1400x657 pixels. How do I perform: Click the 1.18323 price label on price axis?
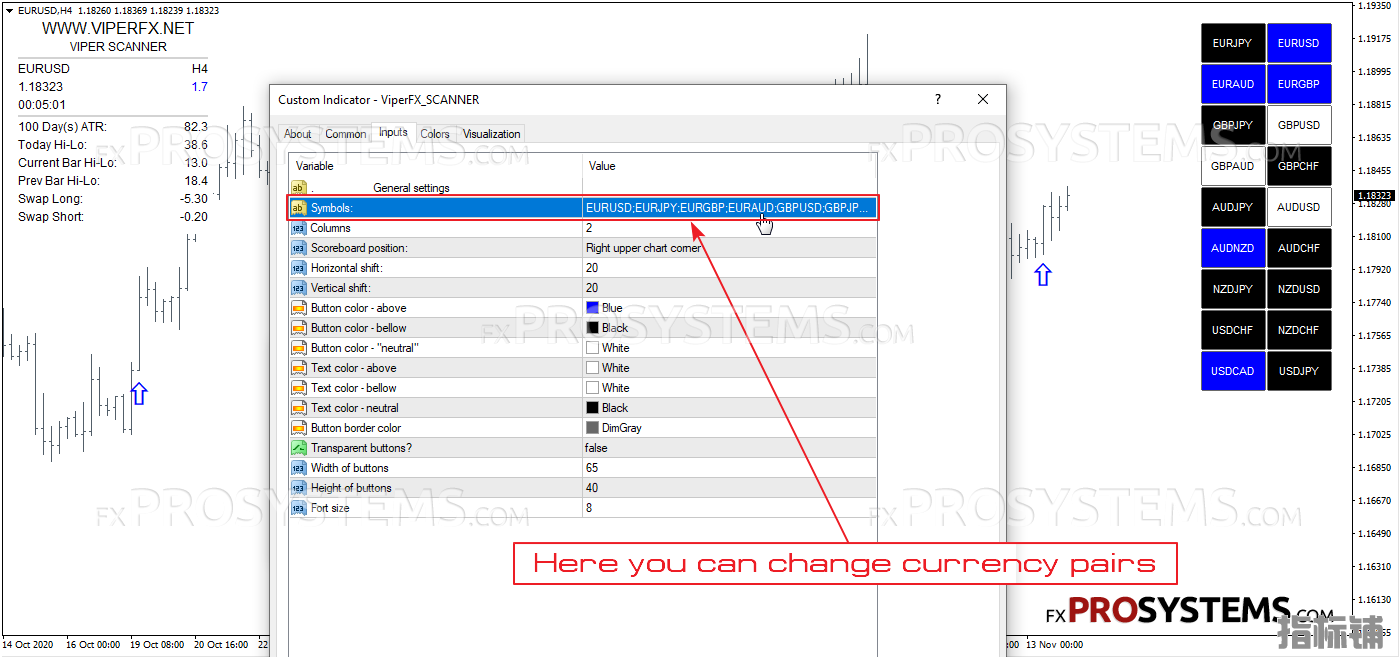pos(1374,195)
